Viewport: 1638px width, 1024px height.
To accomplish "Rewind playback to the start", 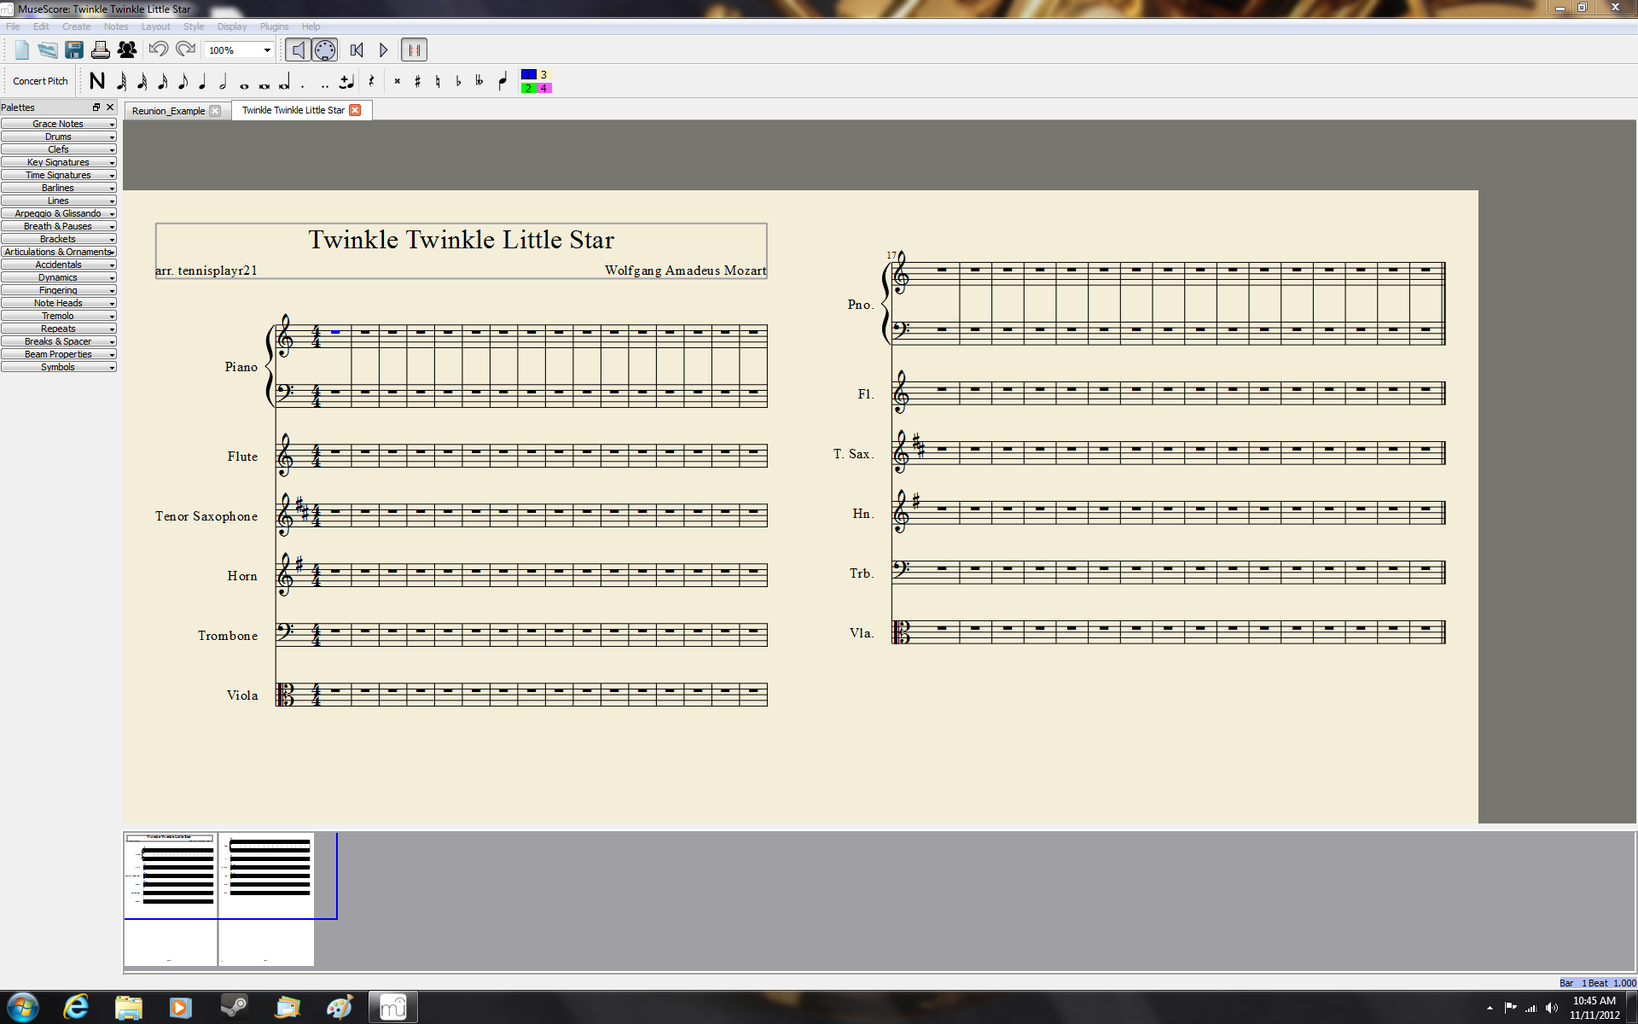I will click(x=356, y=50).
